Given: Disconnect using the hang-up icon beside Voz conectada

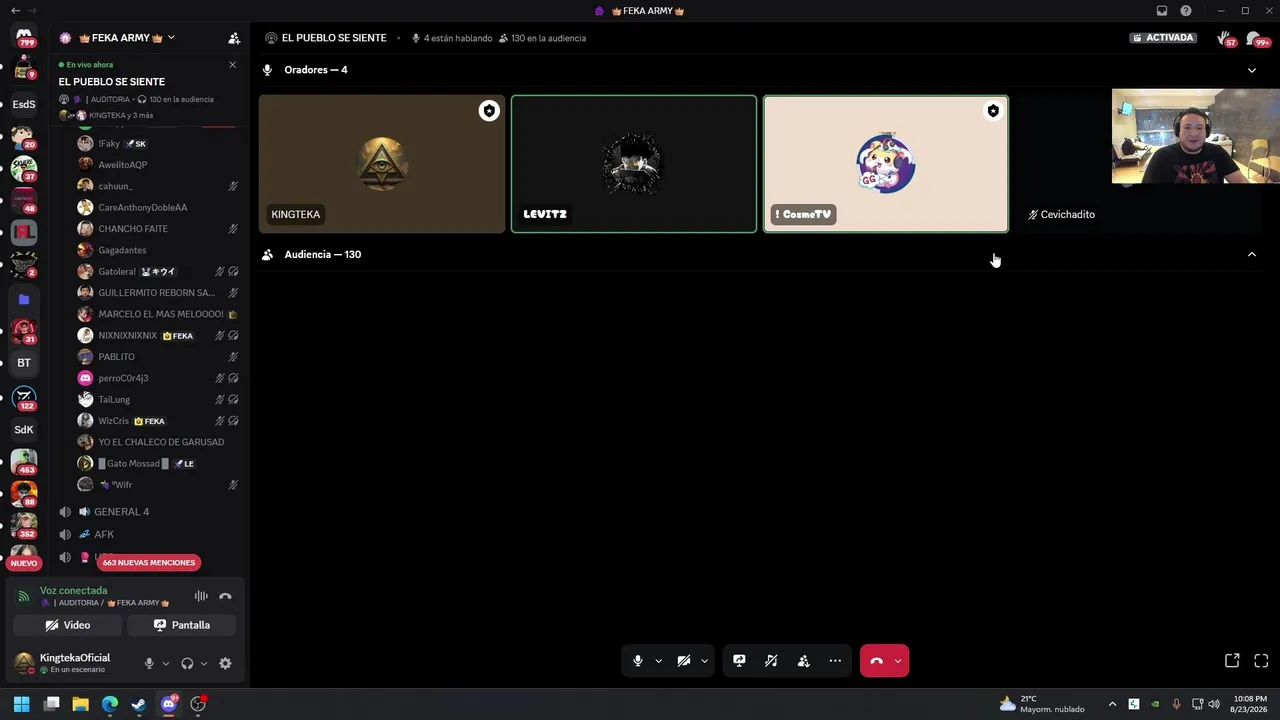Looking at the screenshot, I should click(225, 596).
